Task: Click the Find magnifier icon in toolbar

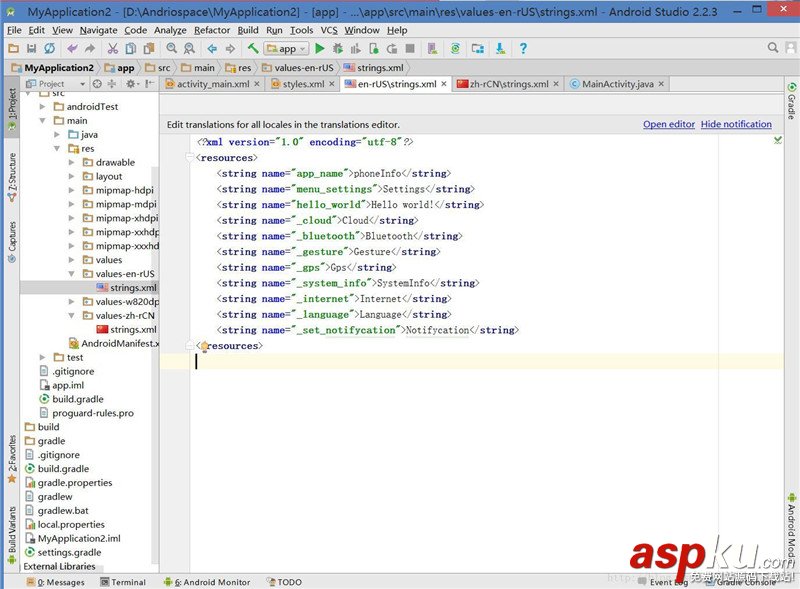Action: (172, 48)
